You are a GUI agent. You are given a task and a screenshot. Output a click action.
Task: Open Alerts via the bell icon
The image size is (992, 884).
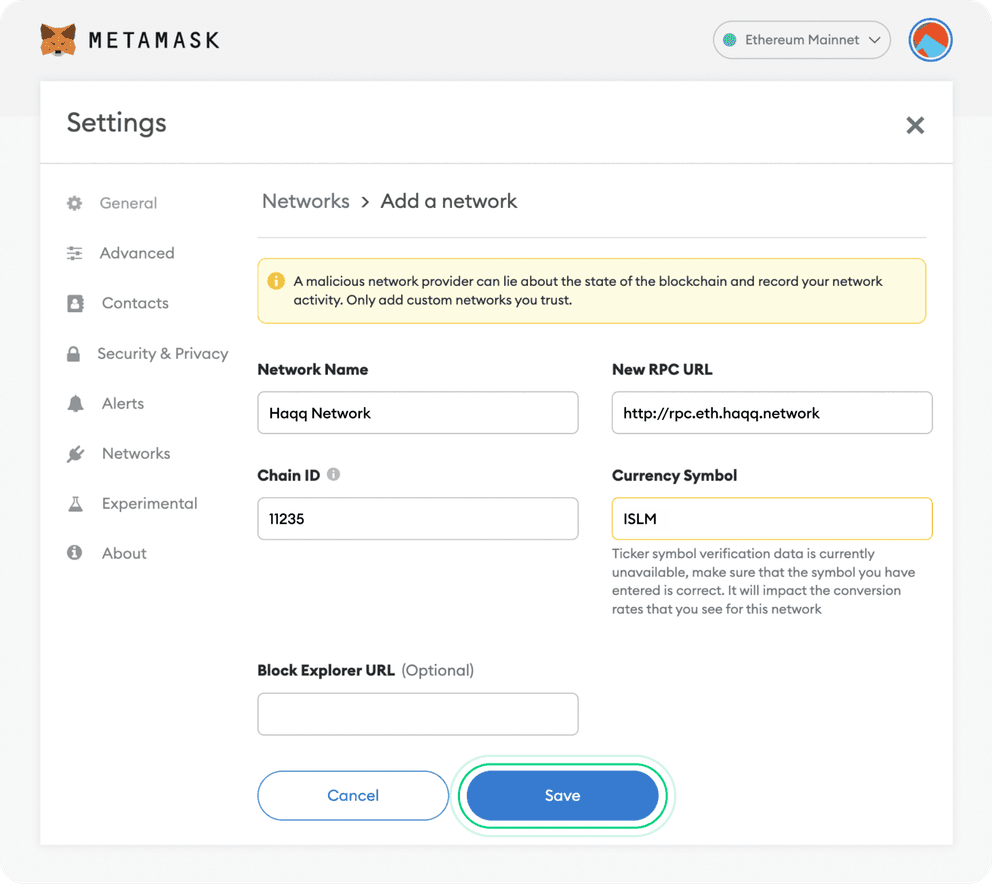74,403
